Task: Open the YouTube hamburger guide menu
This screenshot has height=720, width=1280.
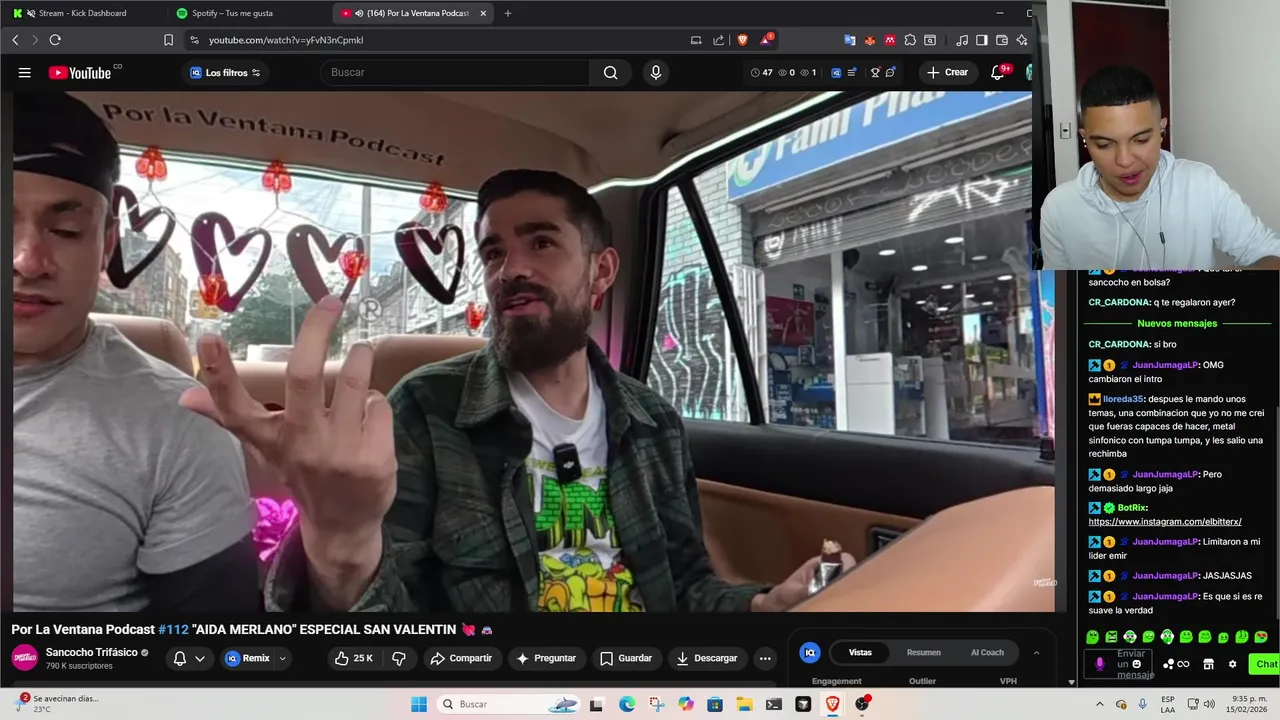Action: (25, 72)
